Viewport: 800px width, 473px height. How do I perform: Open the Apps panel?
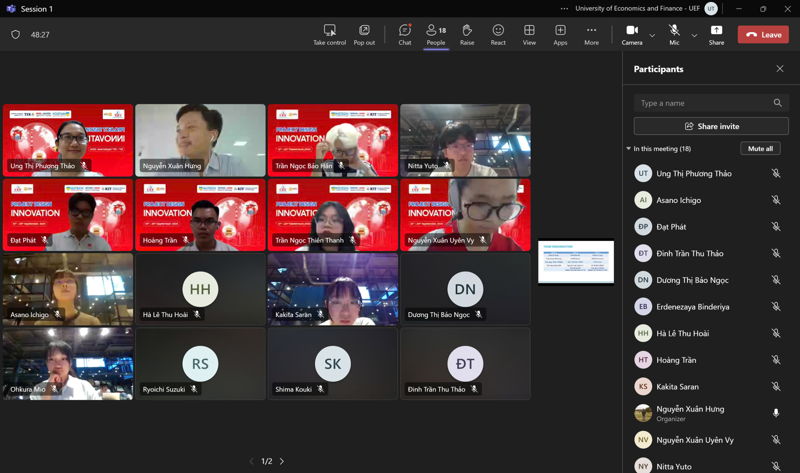[x=560, y=34]
